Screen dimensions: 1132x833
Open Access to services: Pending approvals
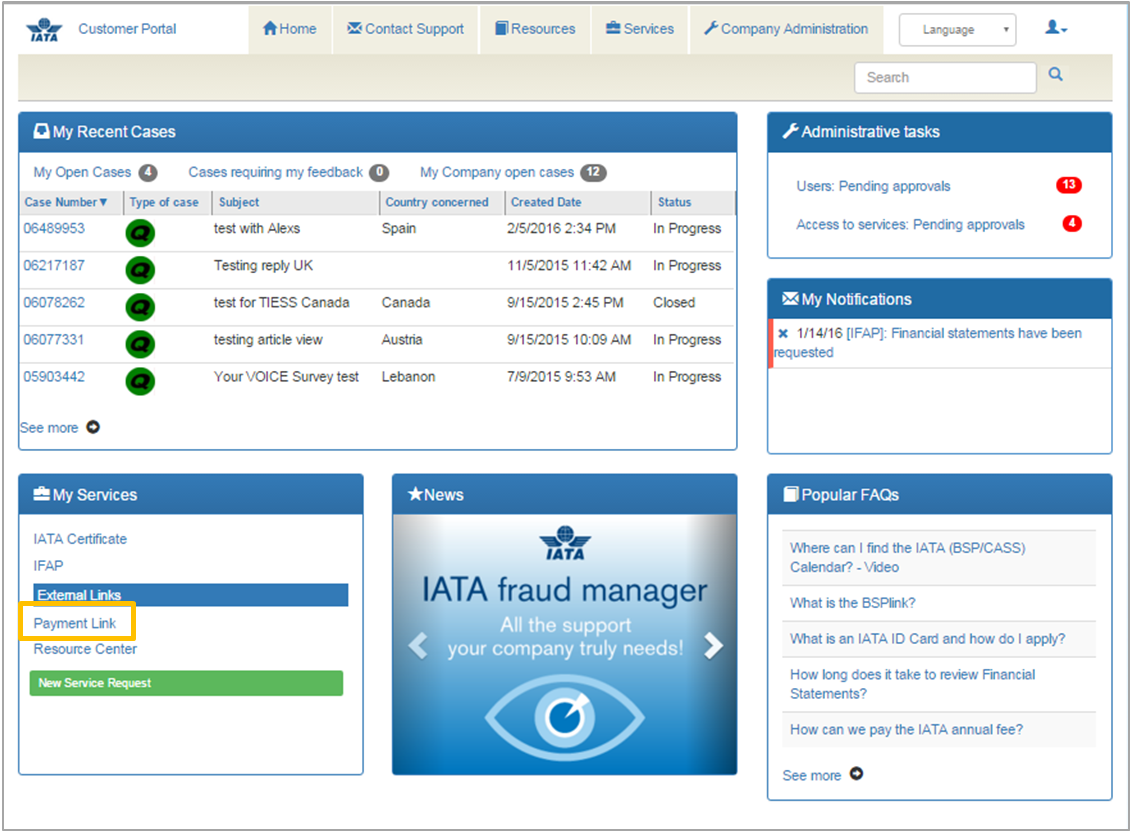pos(910,224)
